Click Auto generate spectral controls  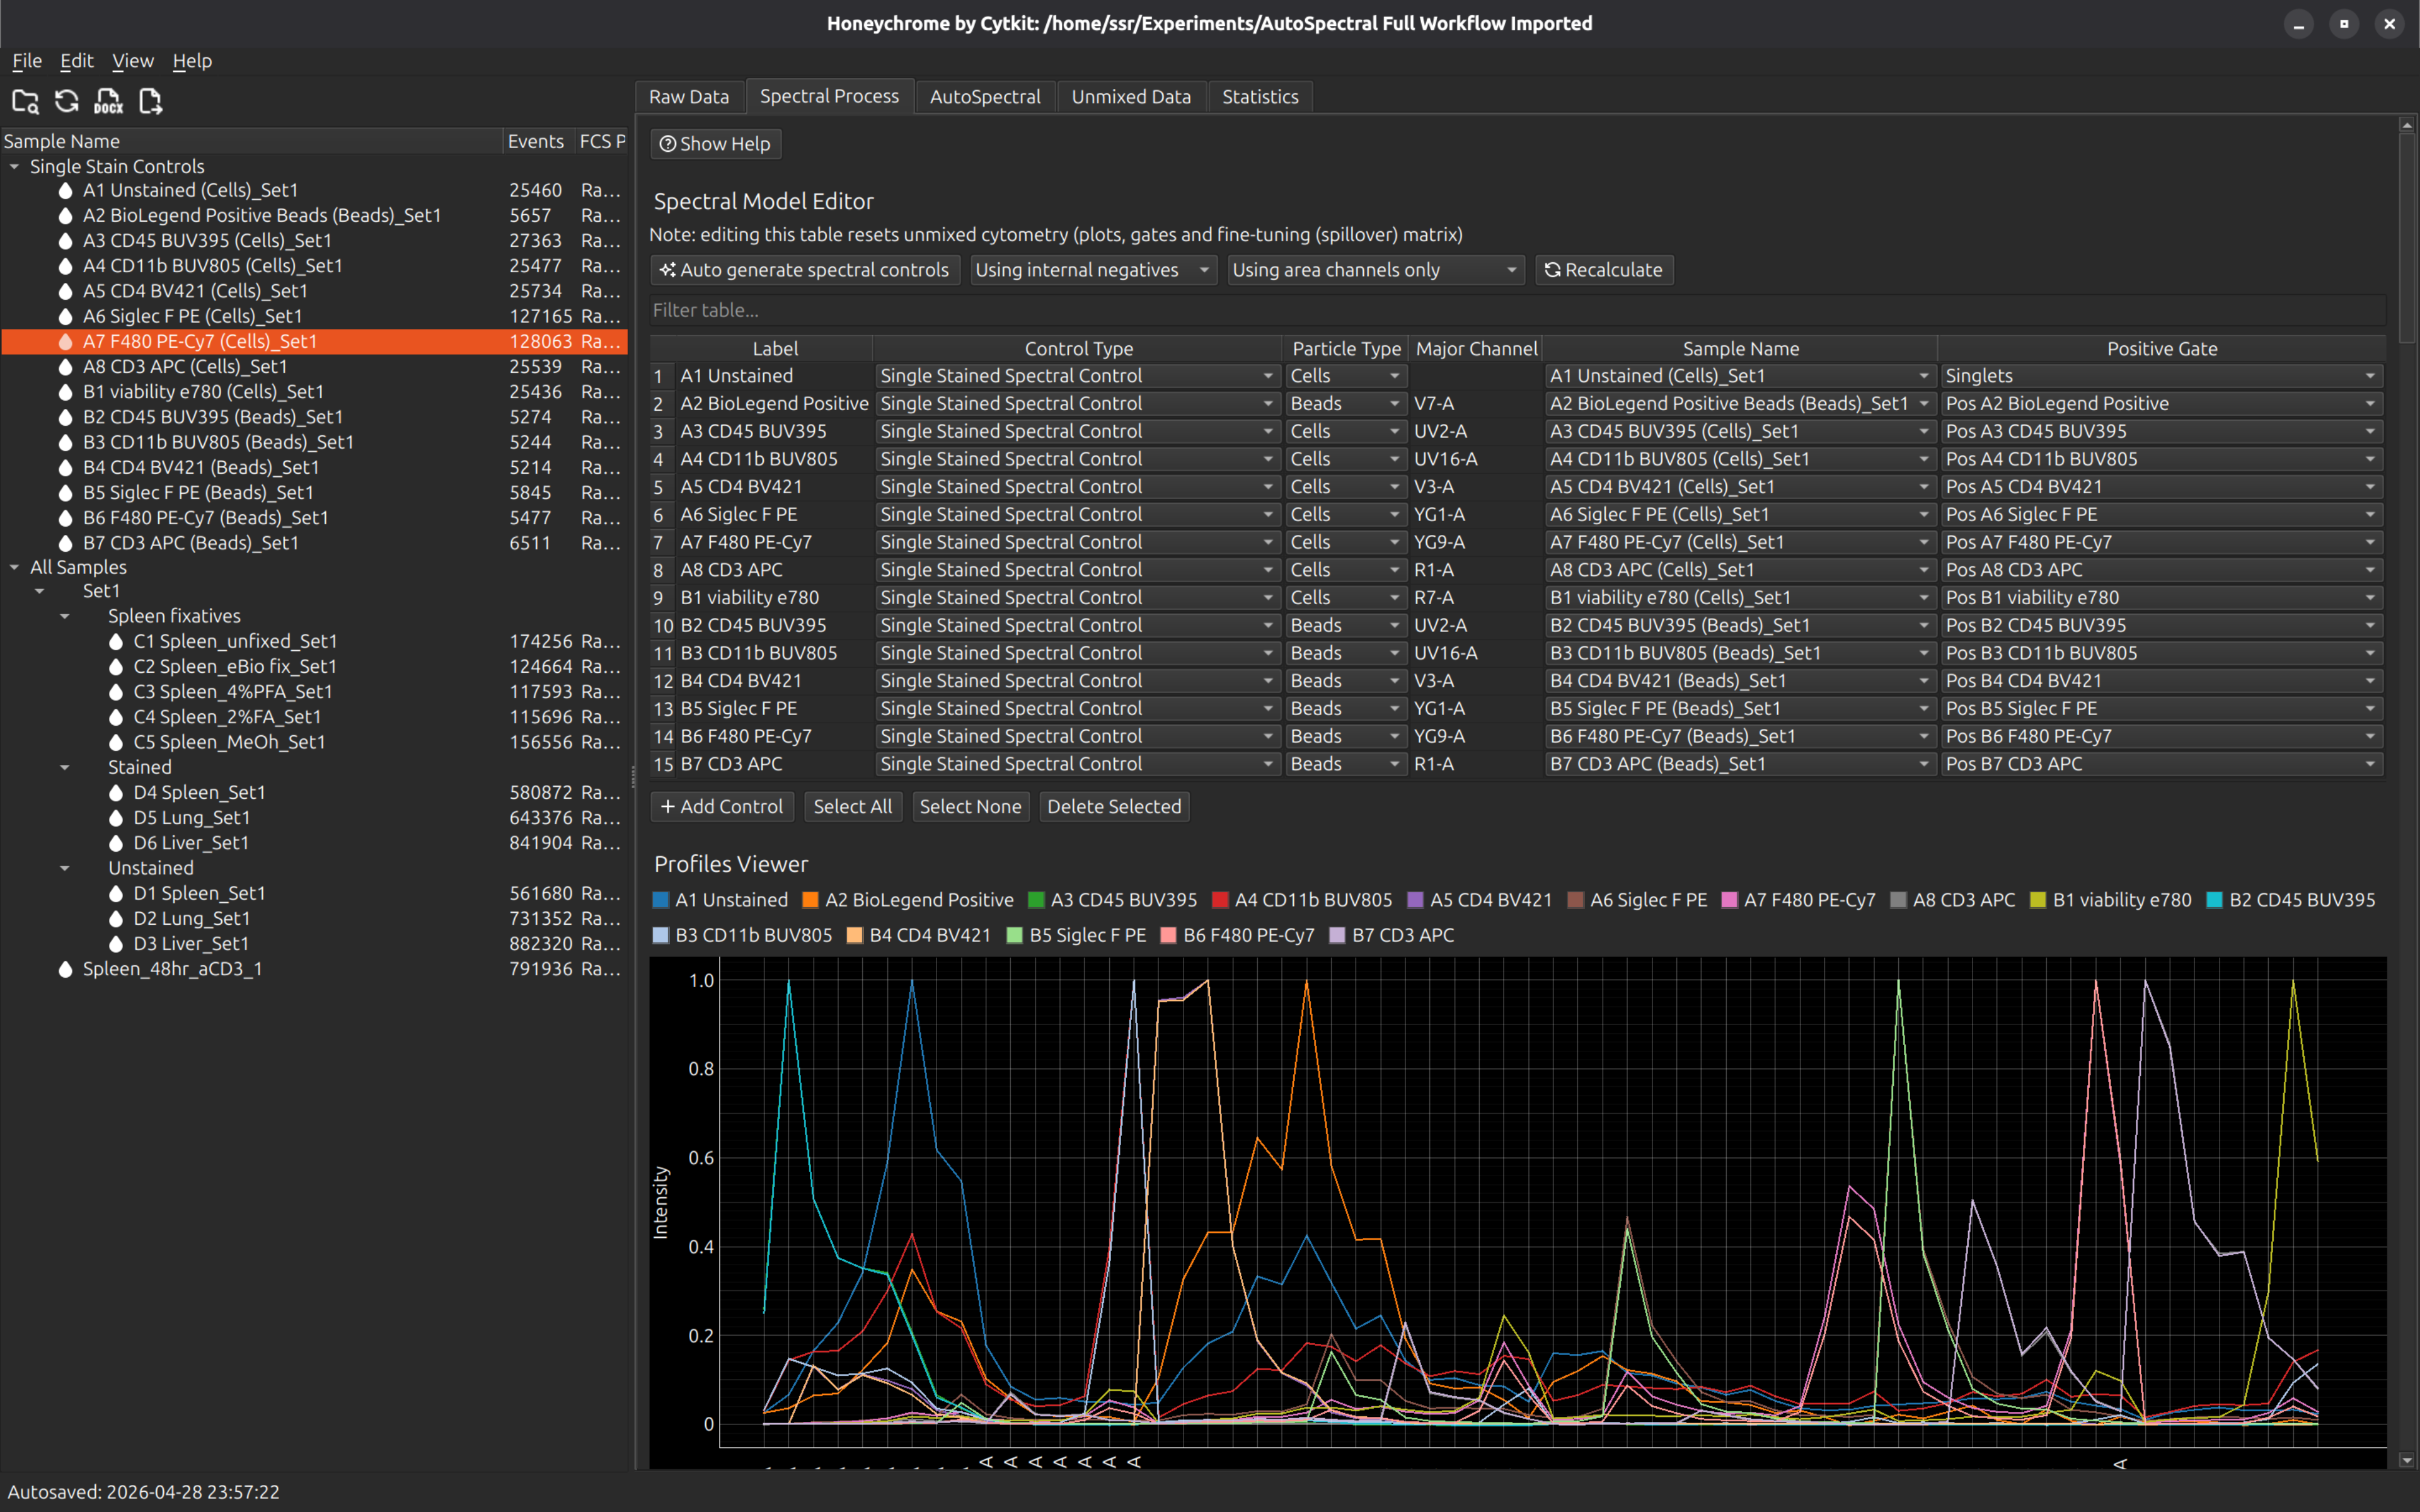pos(805,270)
